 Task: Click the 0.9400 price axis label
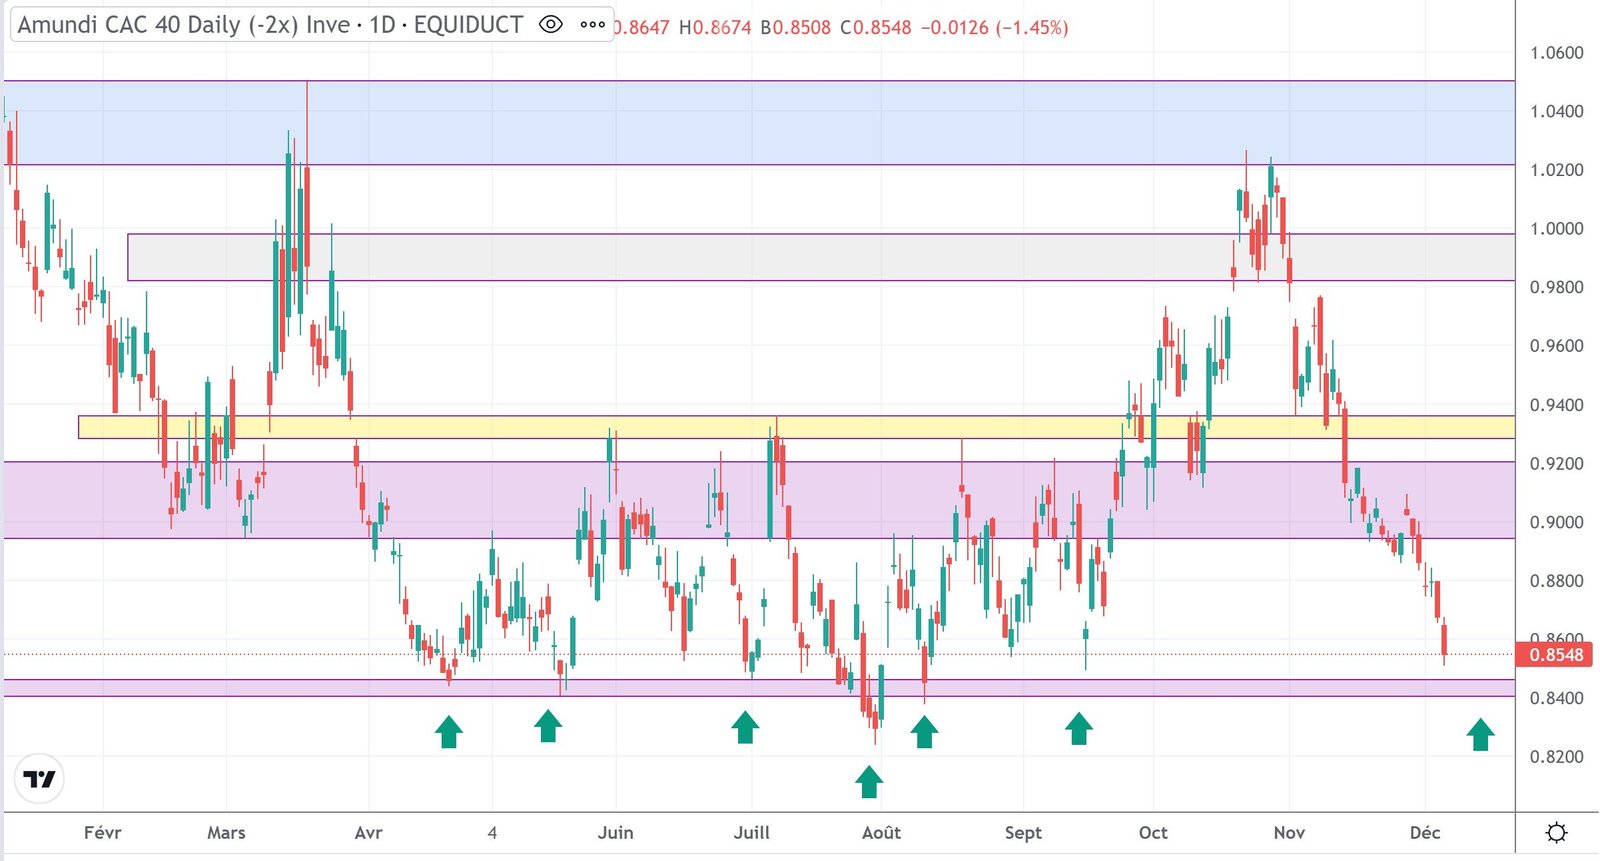pos(1556,405)
